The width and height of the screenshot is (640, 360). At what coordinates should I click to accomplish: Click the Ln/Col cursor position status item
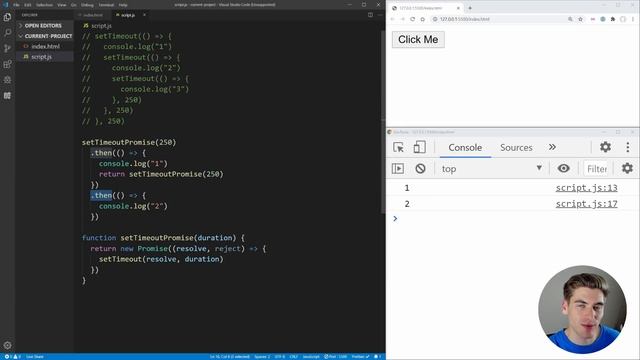[229, 357]
